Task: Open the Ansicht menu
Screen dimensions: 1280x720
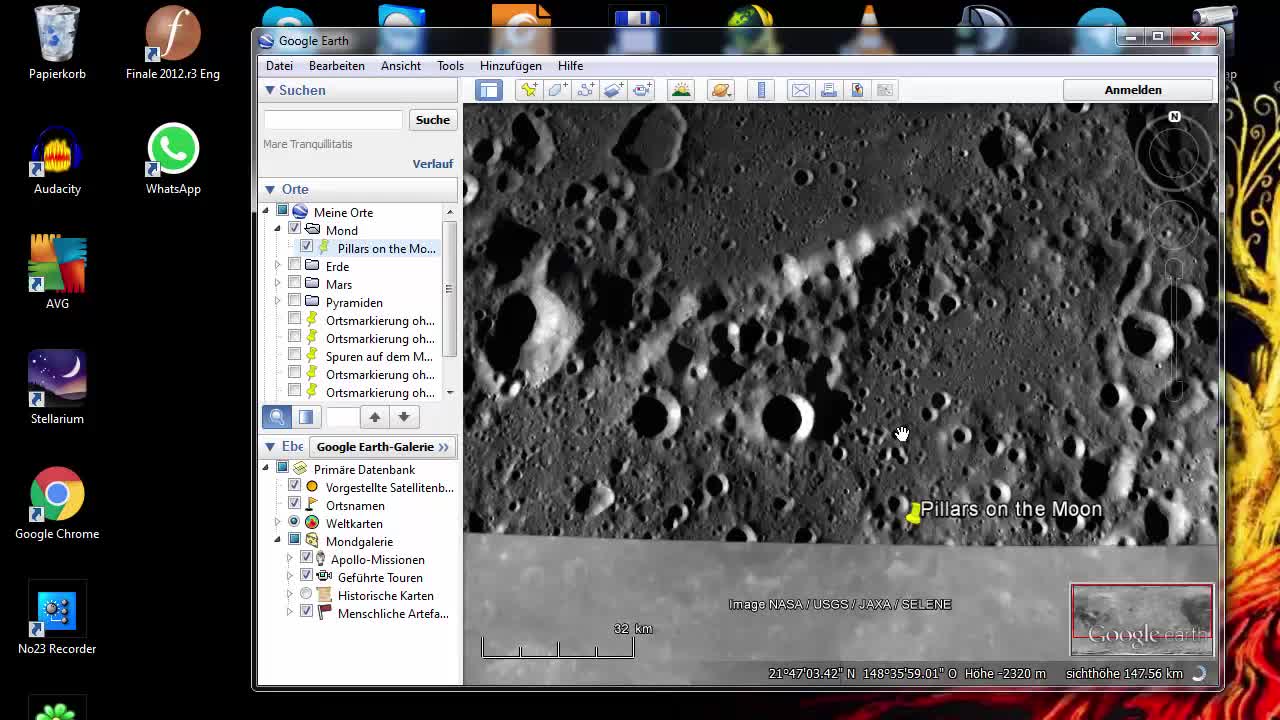Action: 401,66
